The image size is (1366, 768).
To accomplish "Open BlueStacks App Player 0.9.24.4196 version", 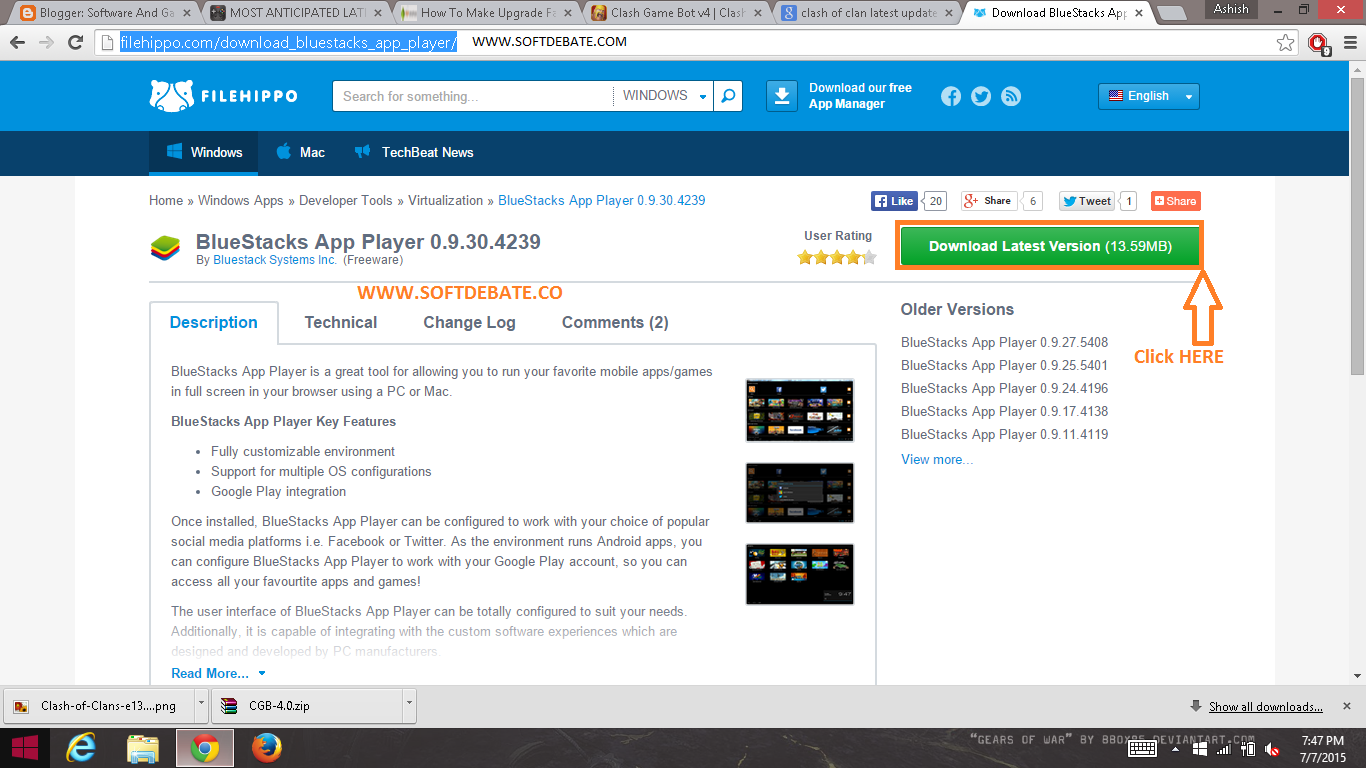I will 1004,388.
